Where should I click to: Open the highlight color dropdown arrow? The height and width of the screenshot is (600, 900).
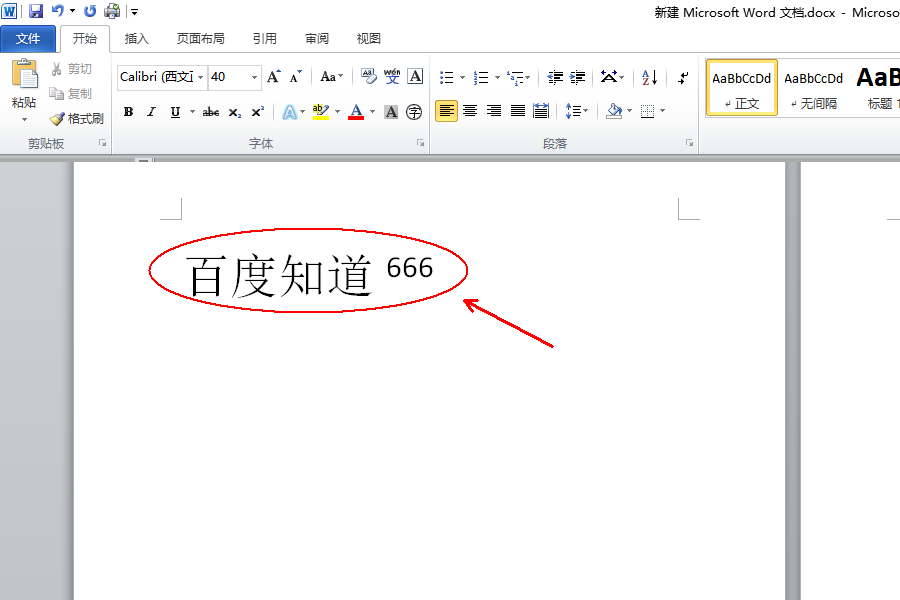pos(338,112)
